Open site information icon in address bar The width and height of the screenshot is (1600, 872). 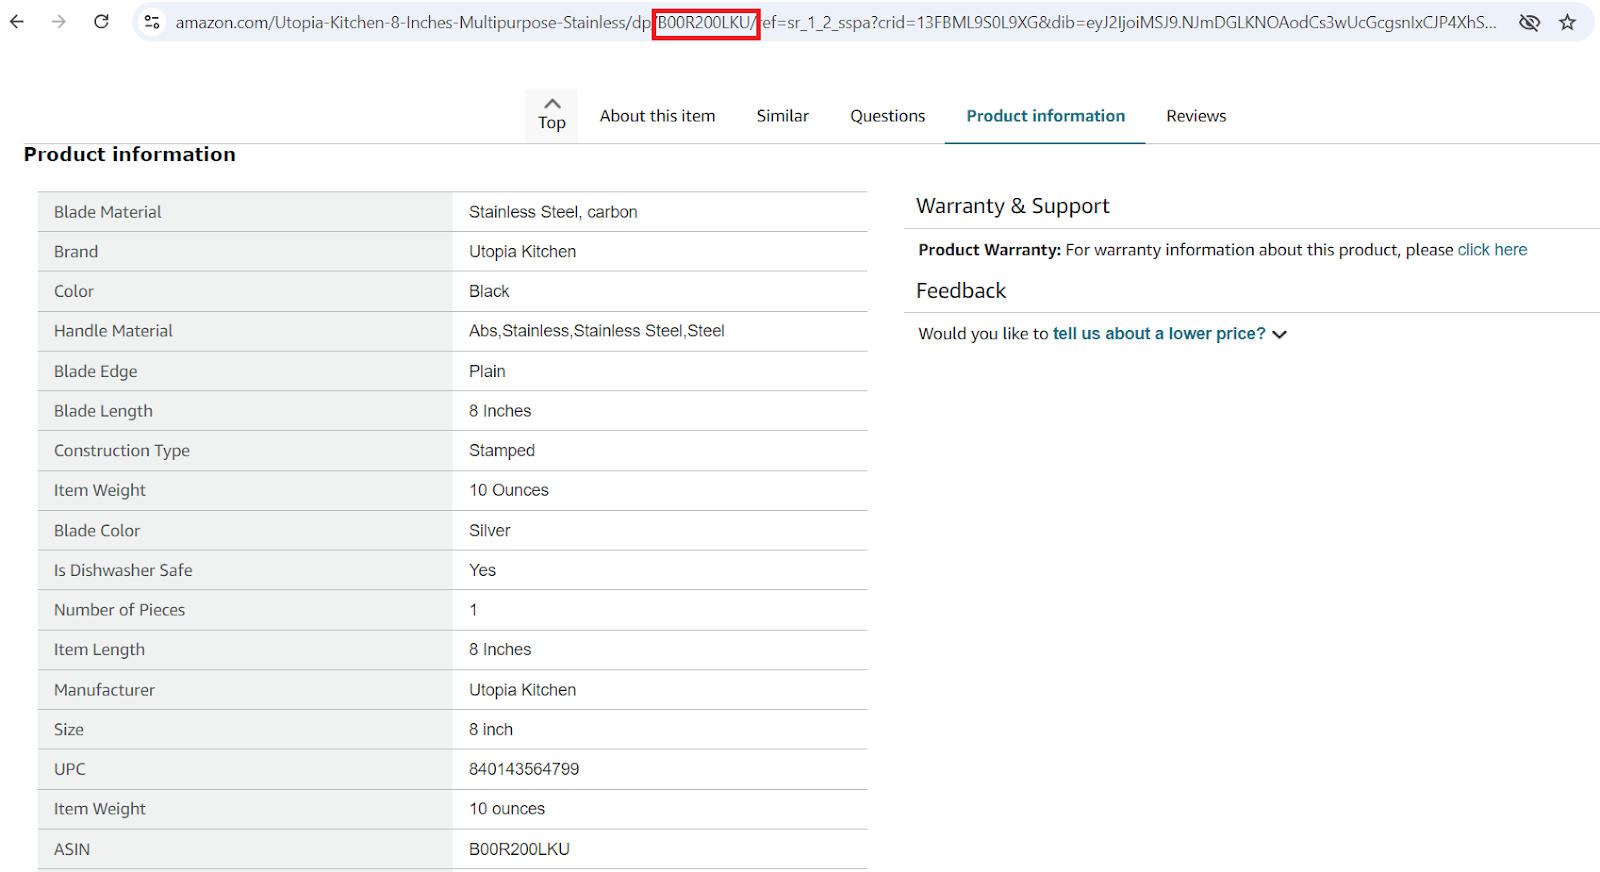pos(152,22)
